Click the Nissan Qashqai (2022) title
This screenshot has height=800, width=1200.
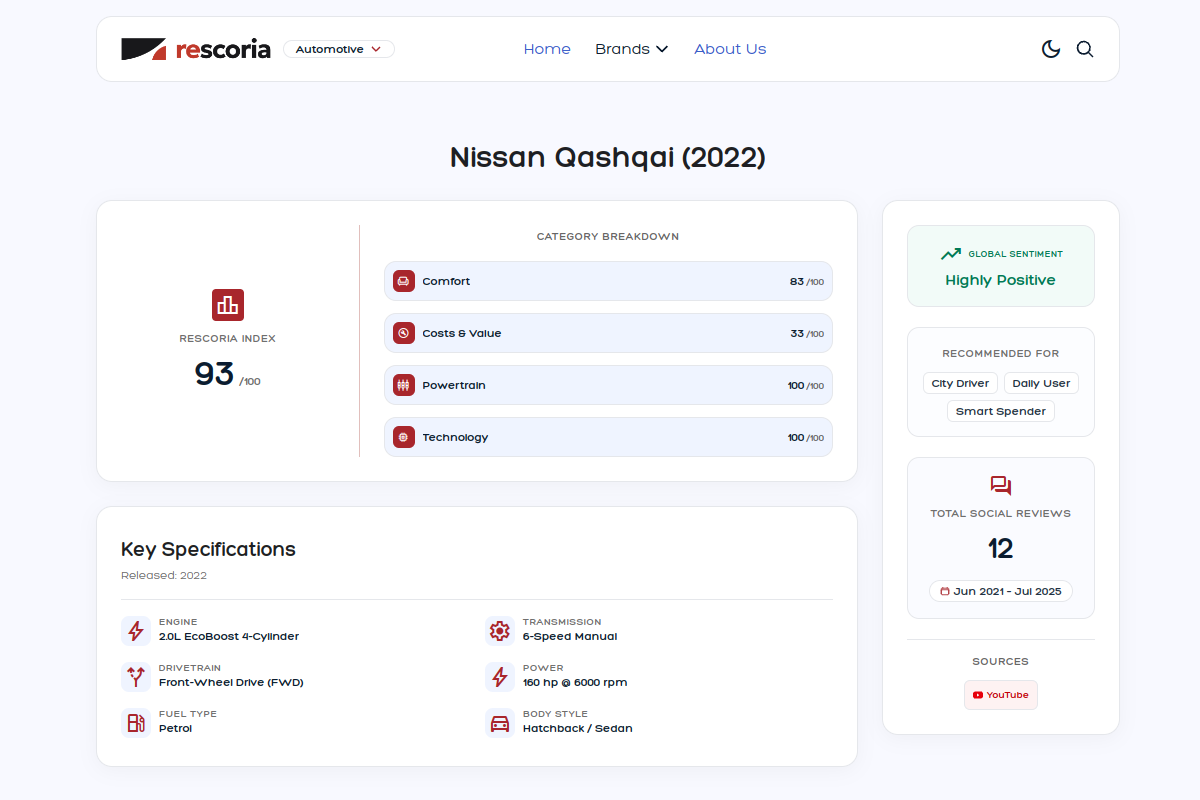tap(608, 158)
